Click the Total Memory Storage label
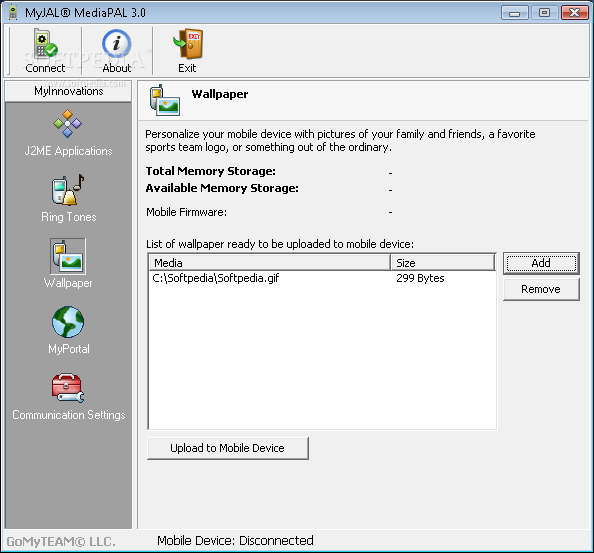The image size is (594, 553). (x=211, y=171)
